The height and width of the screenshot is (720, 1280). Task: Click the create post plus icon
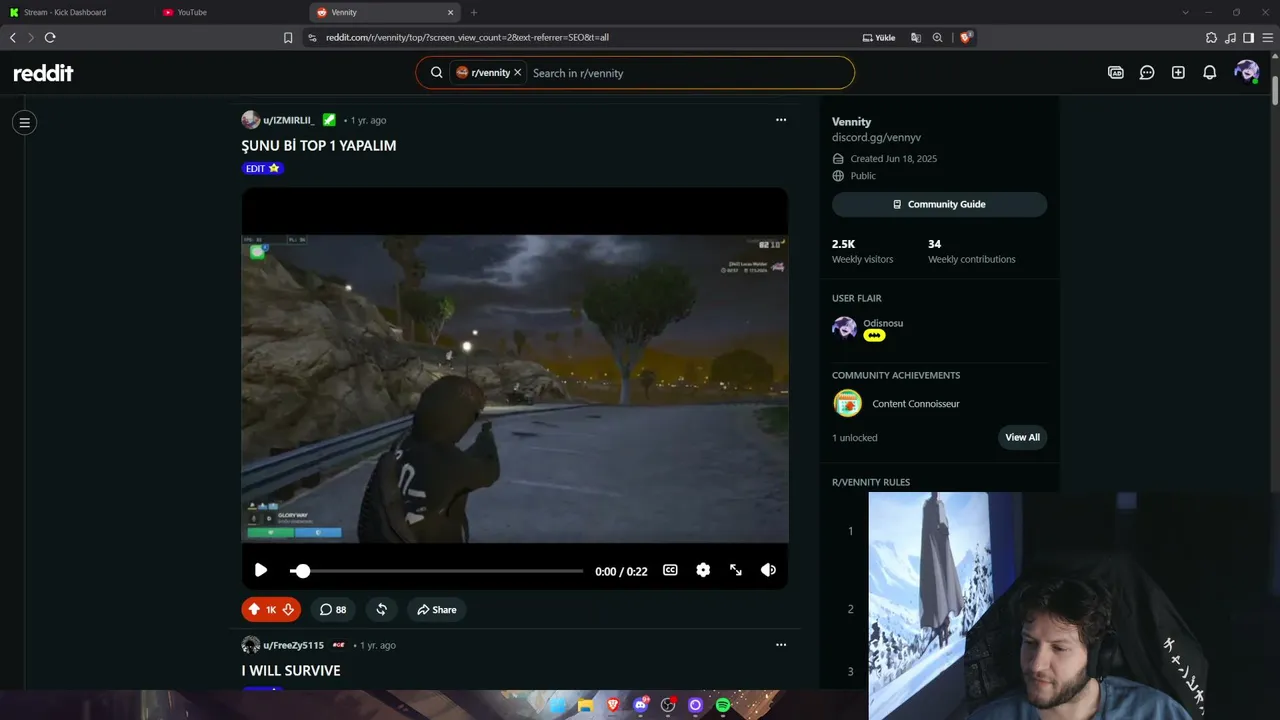[1178, 73]
